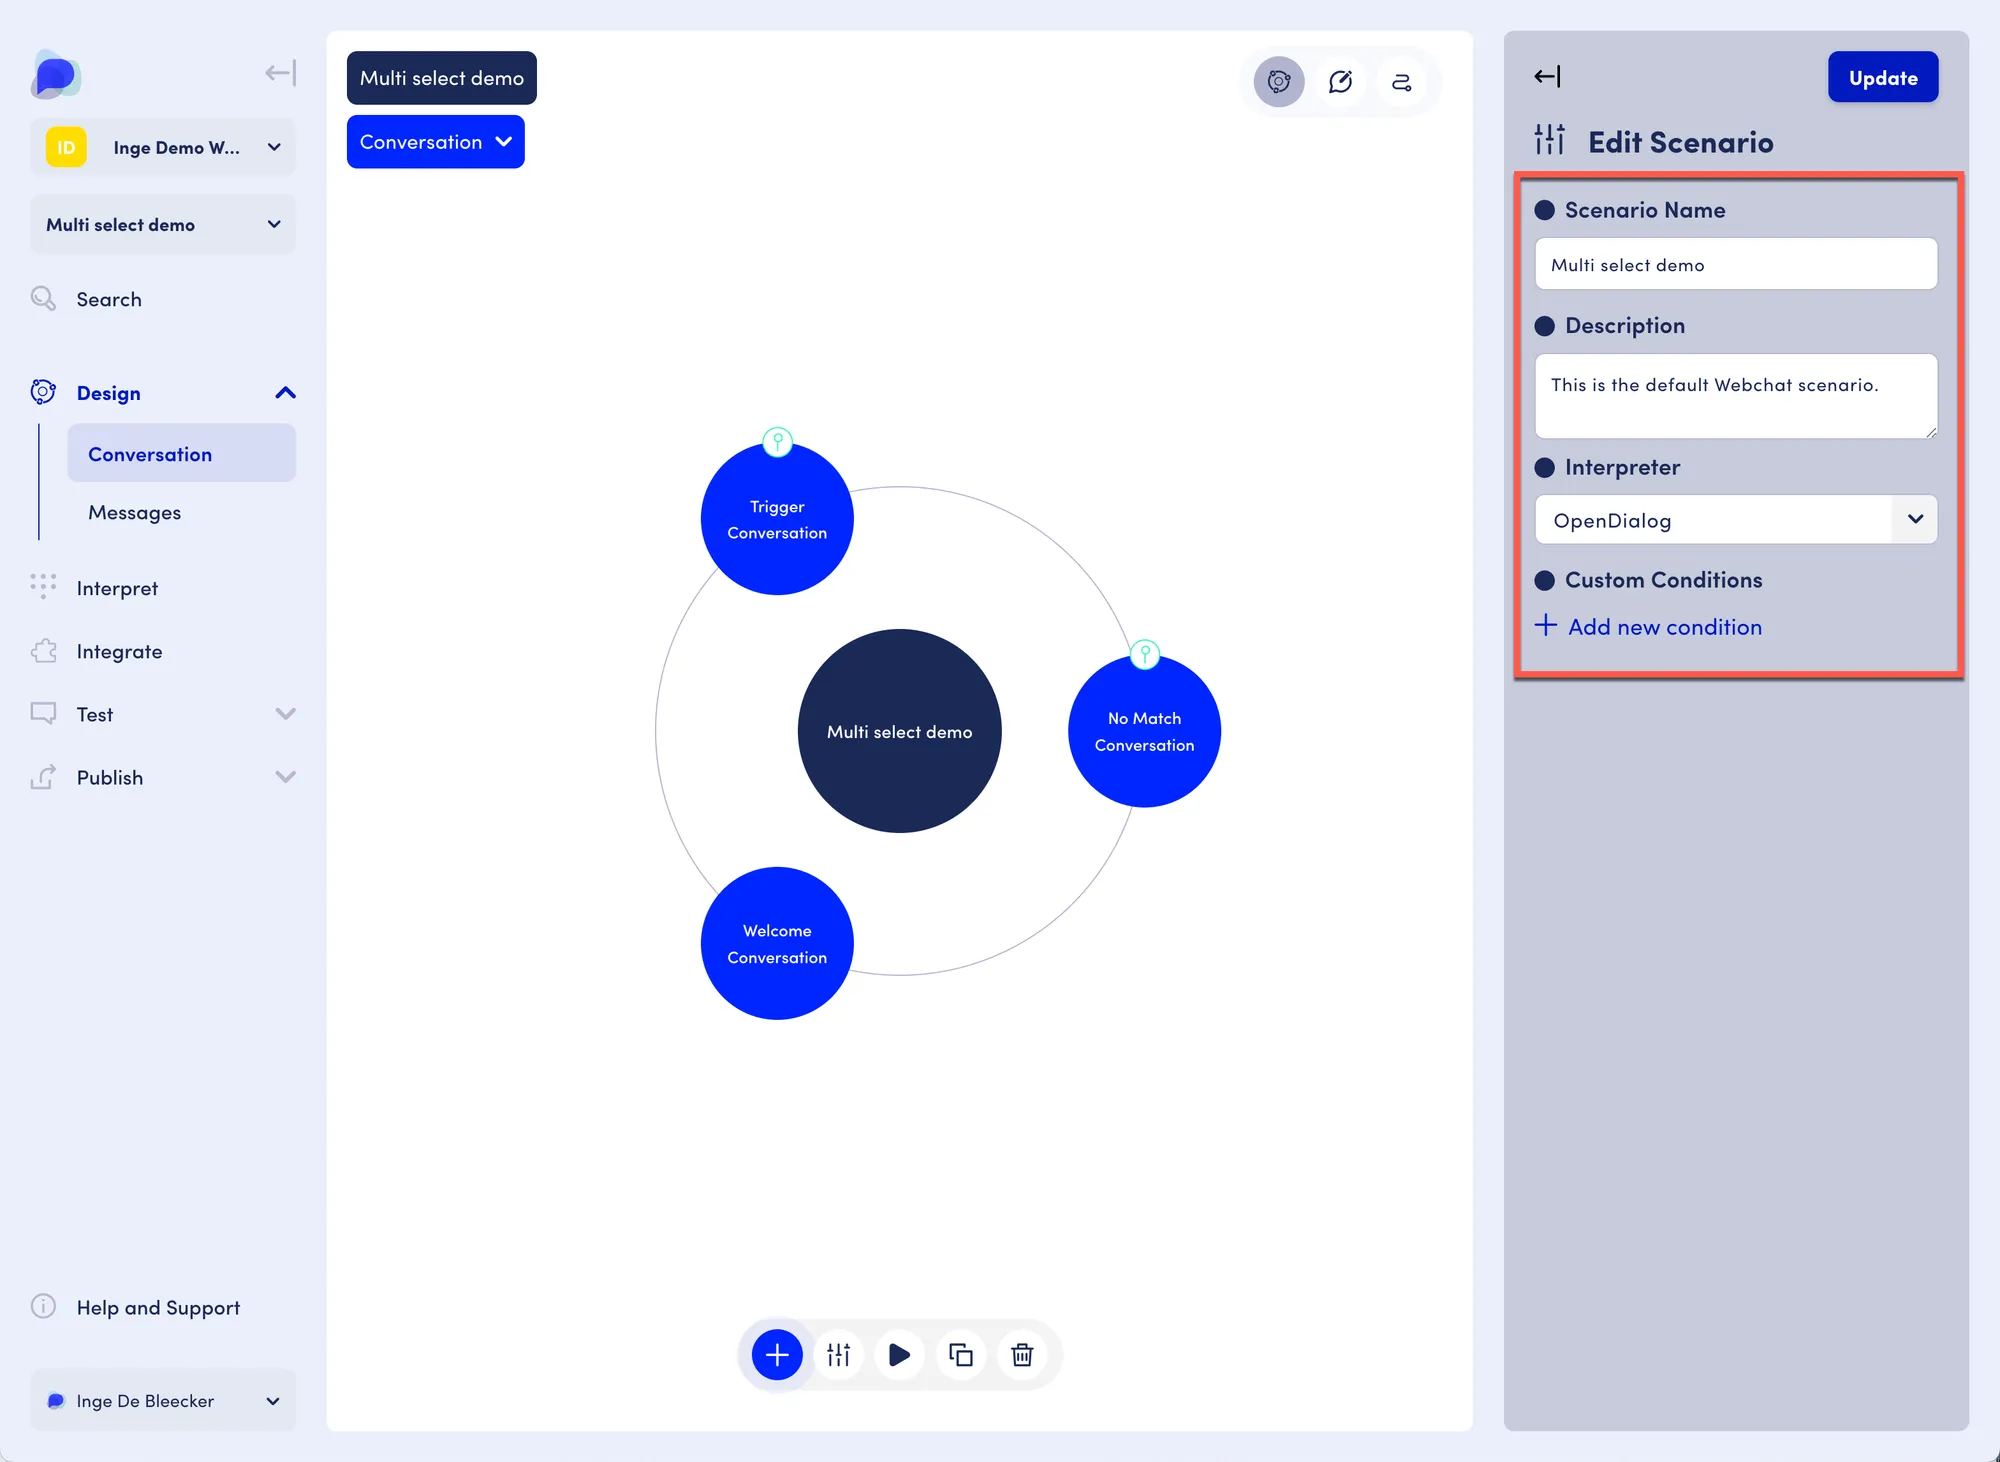Open the Interpret section
The height and width of the screenshot is (1462, 2000).
[117, 588]
